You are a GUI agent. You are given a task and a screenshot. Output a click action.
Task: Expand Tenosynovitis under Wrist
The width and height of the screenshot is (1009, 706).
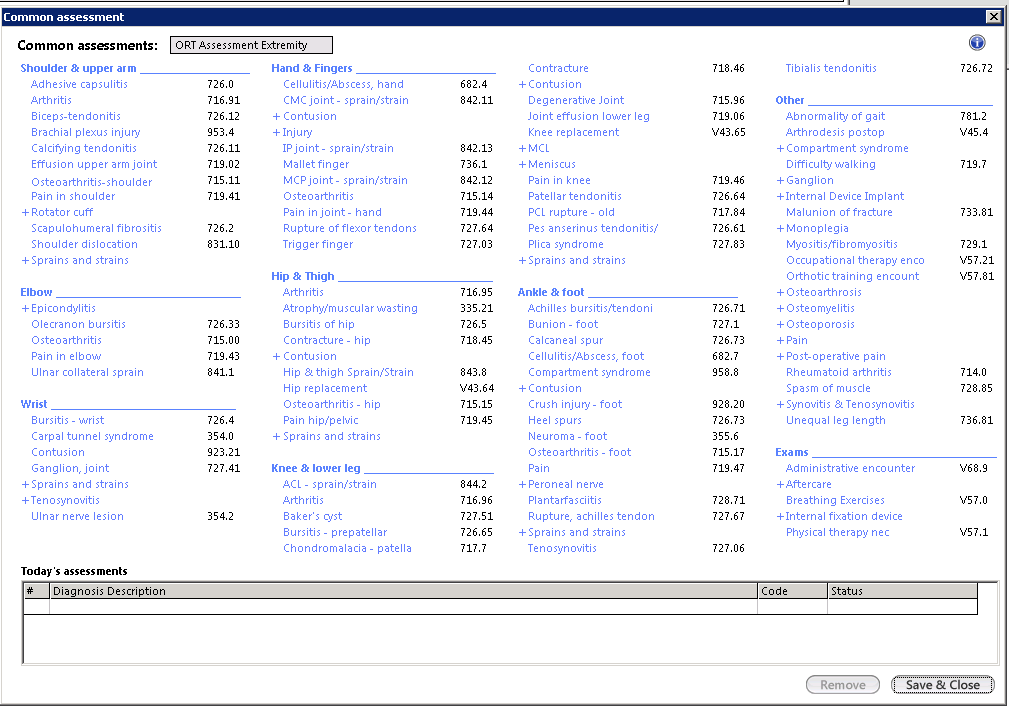[60, 500]
